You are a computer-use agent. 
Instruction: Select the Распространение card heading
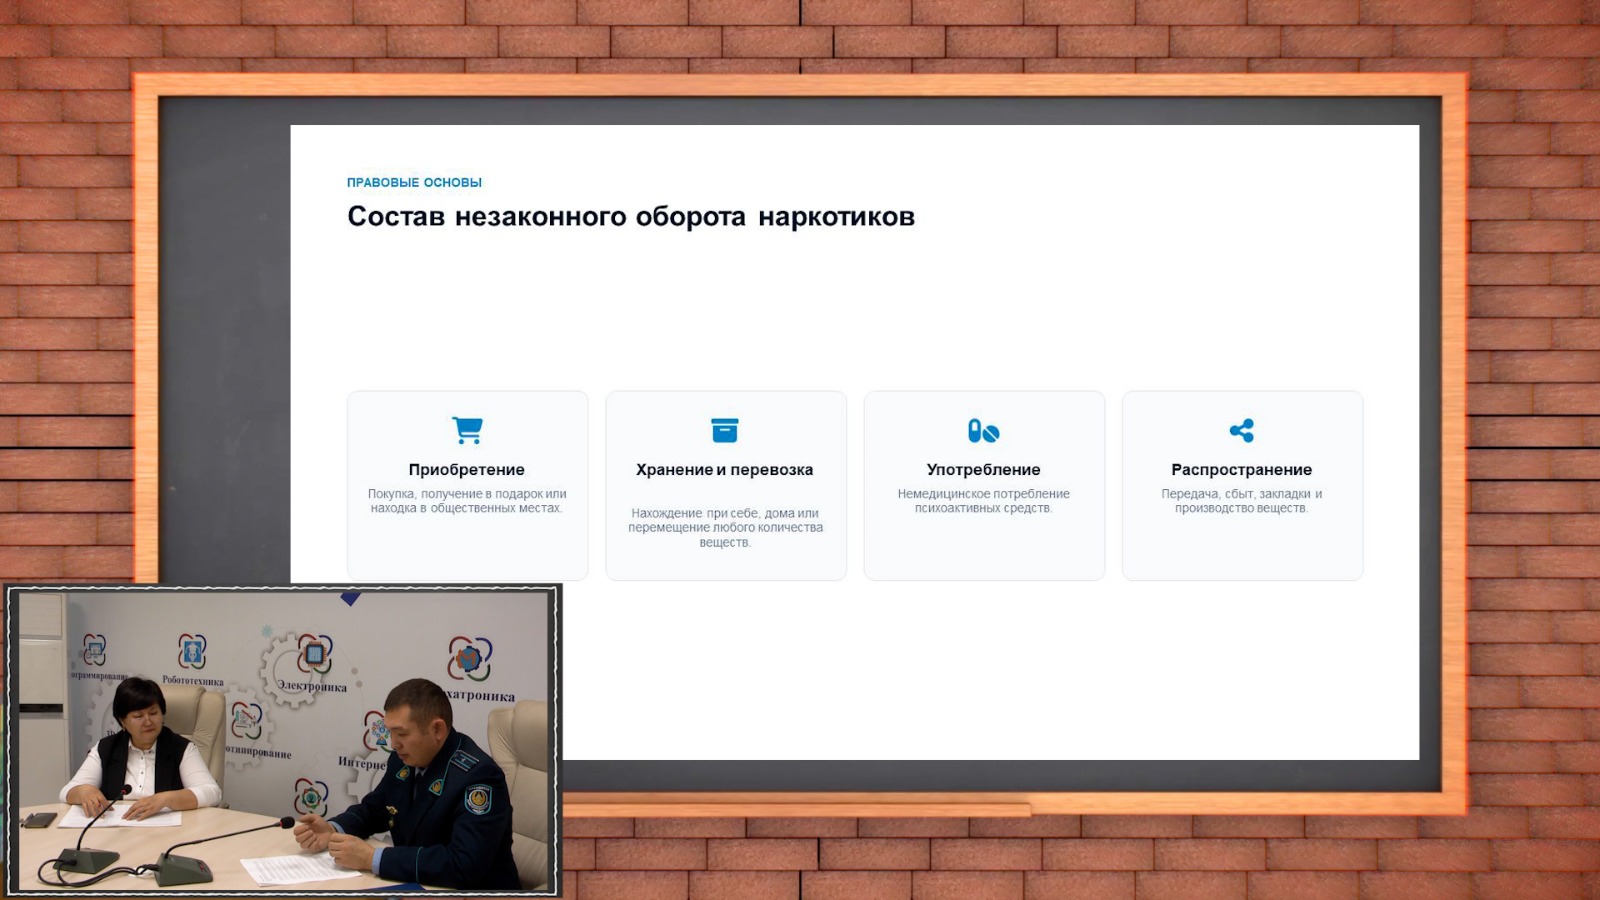tap(1241, 470)
